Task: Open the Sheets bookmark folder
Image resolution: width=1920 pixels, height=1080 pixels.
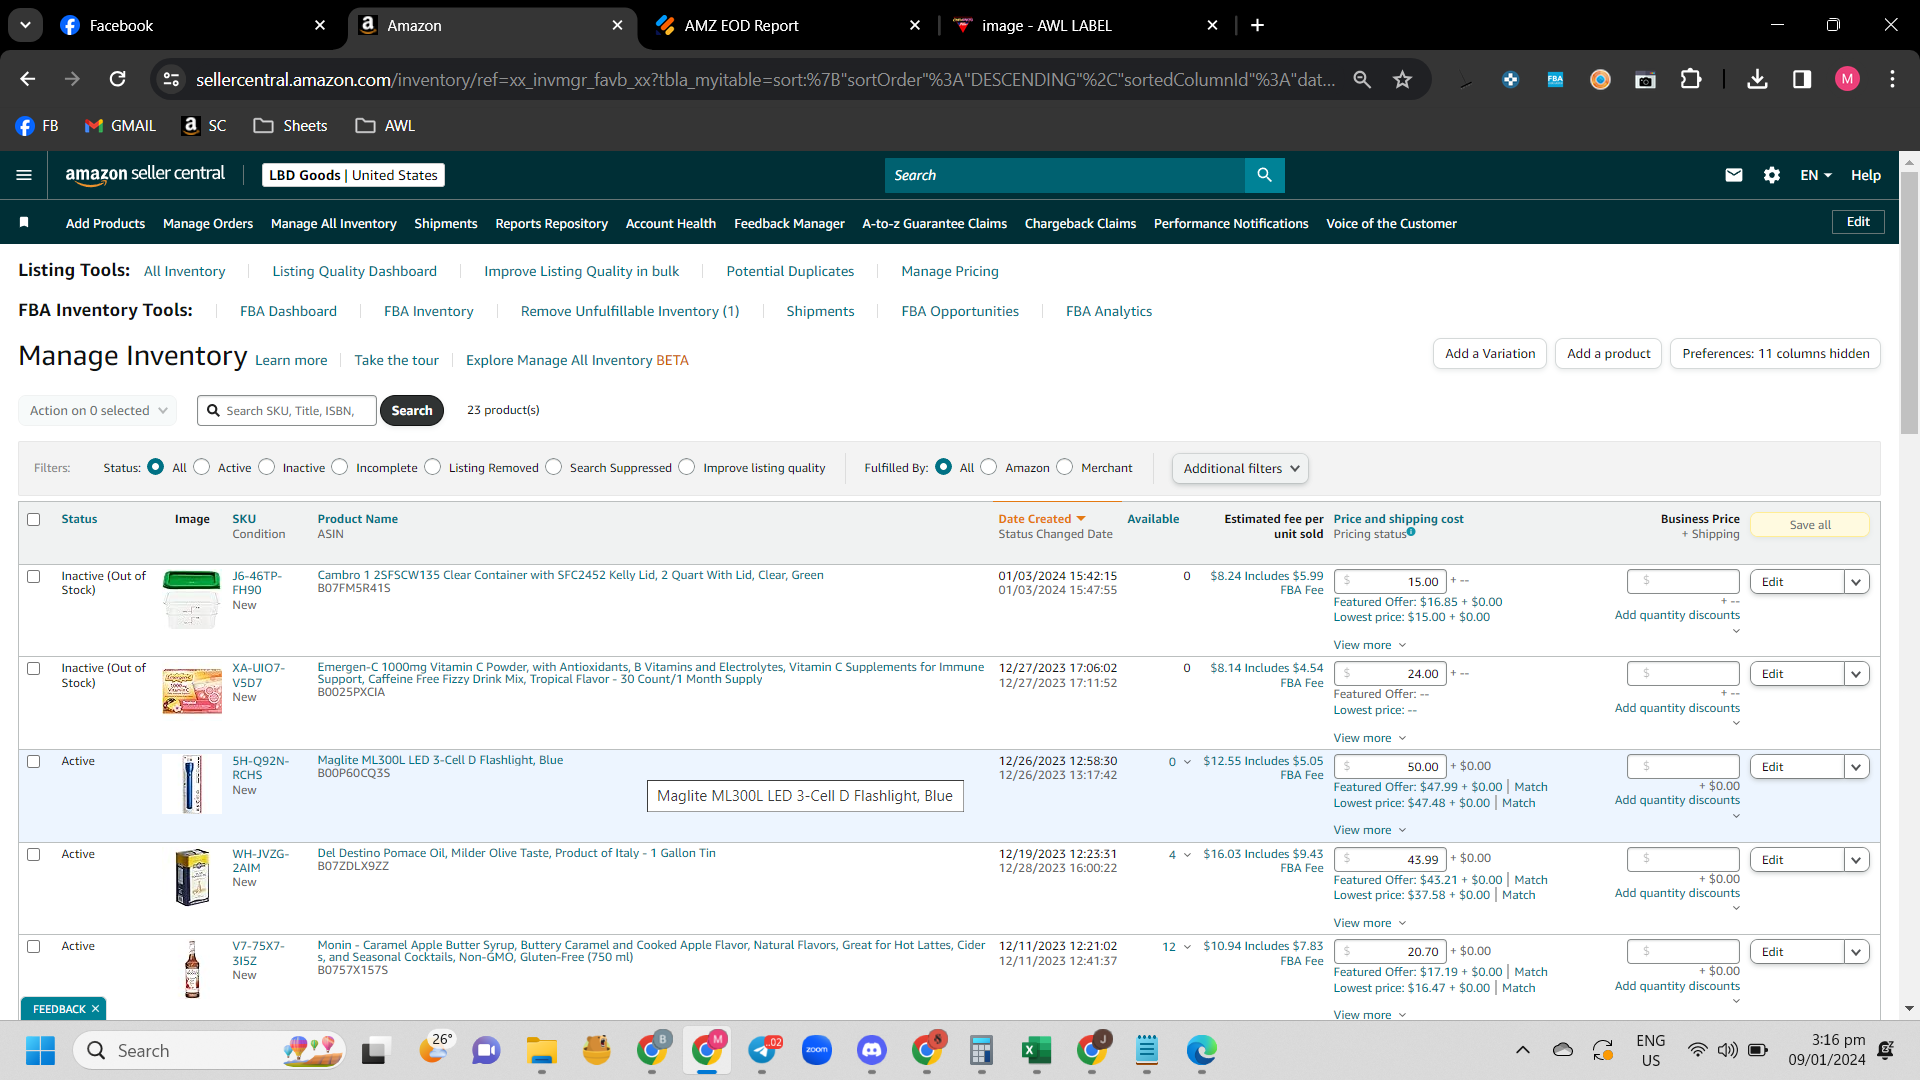Action: click(290, 125)
